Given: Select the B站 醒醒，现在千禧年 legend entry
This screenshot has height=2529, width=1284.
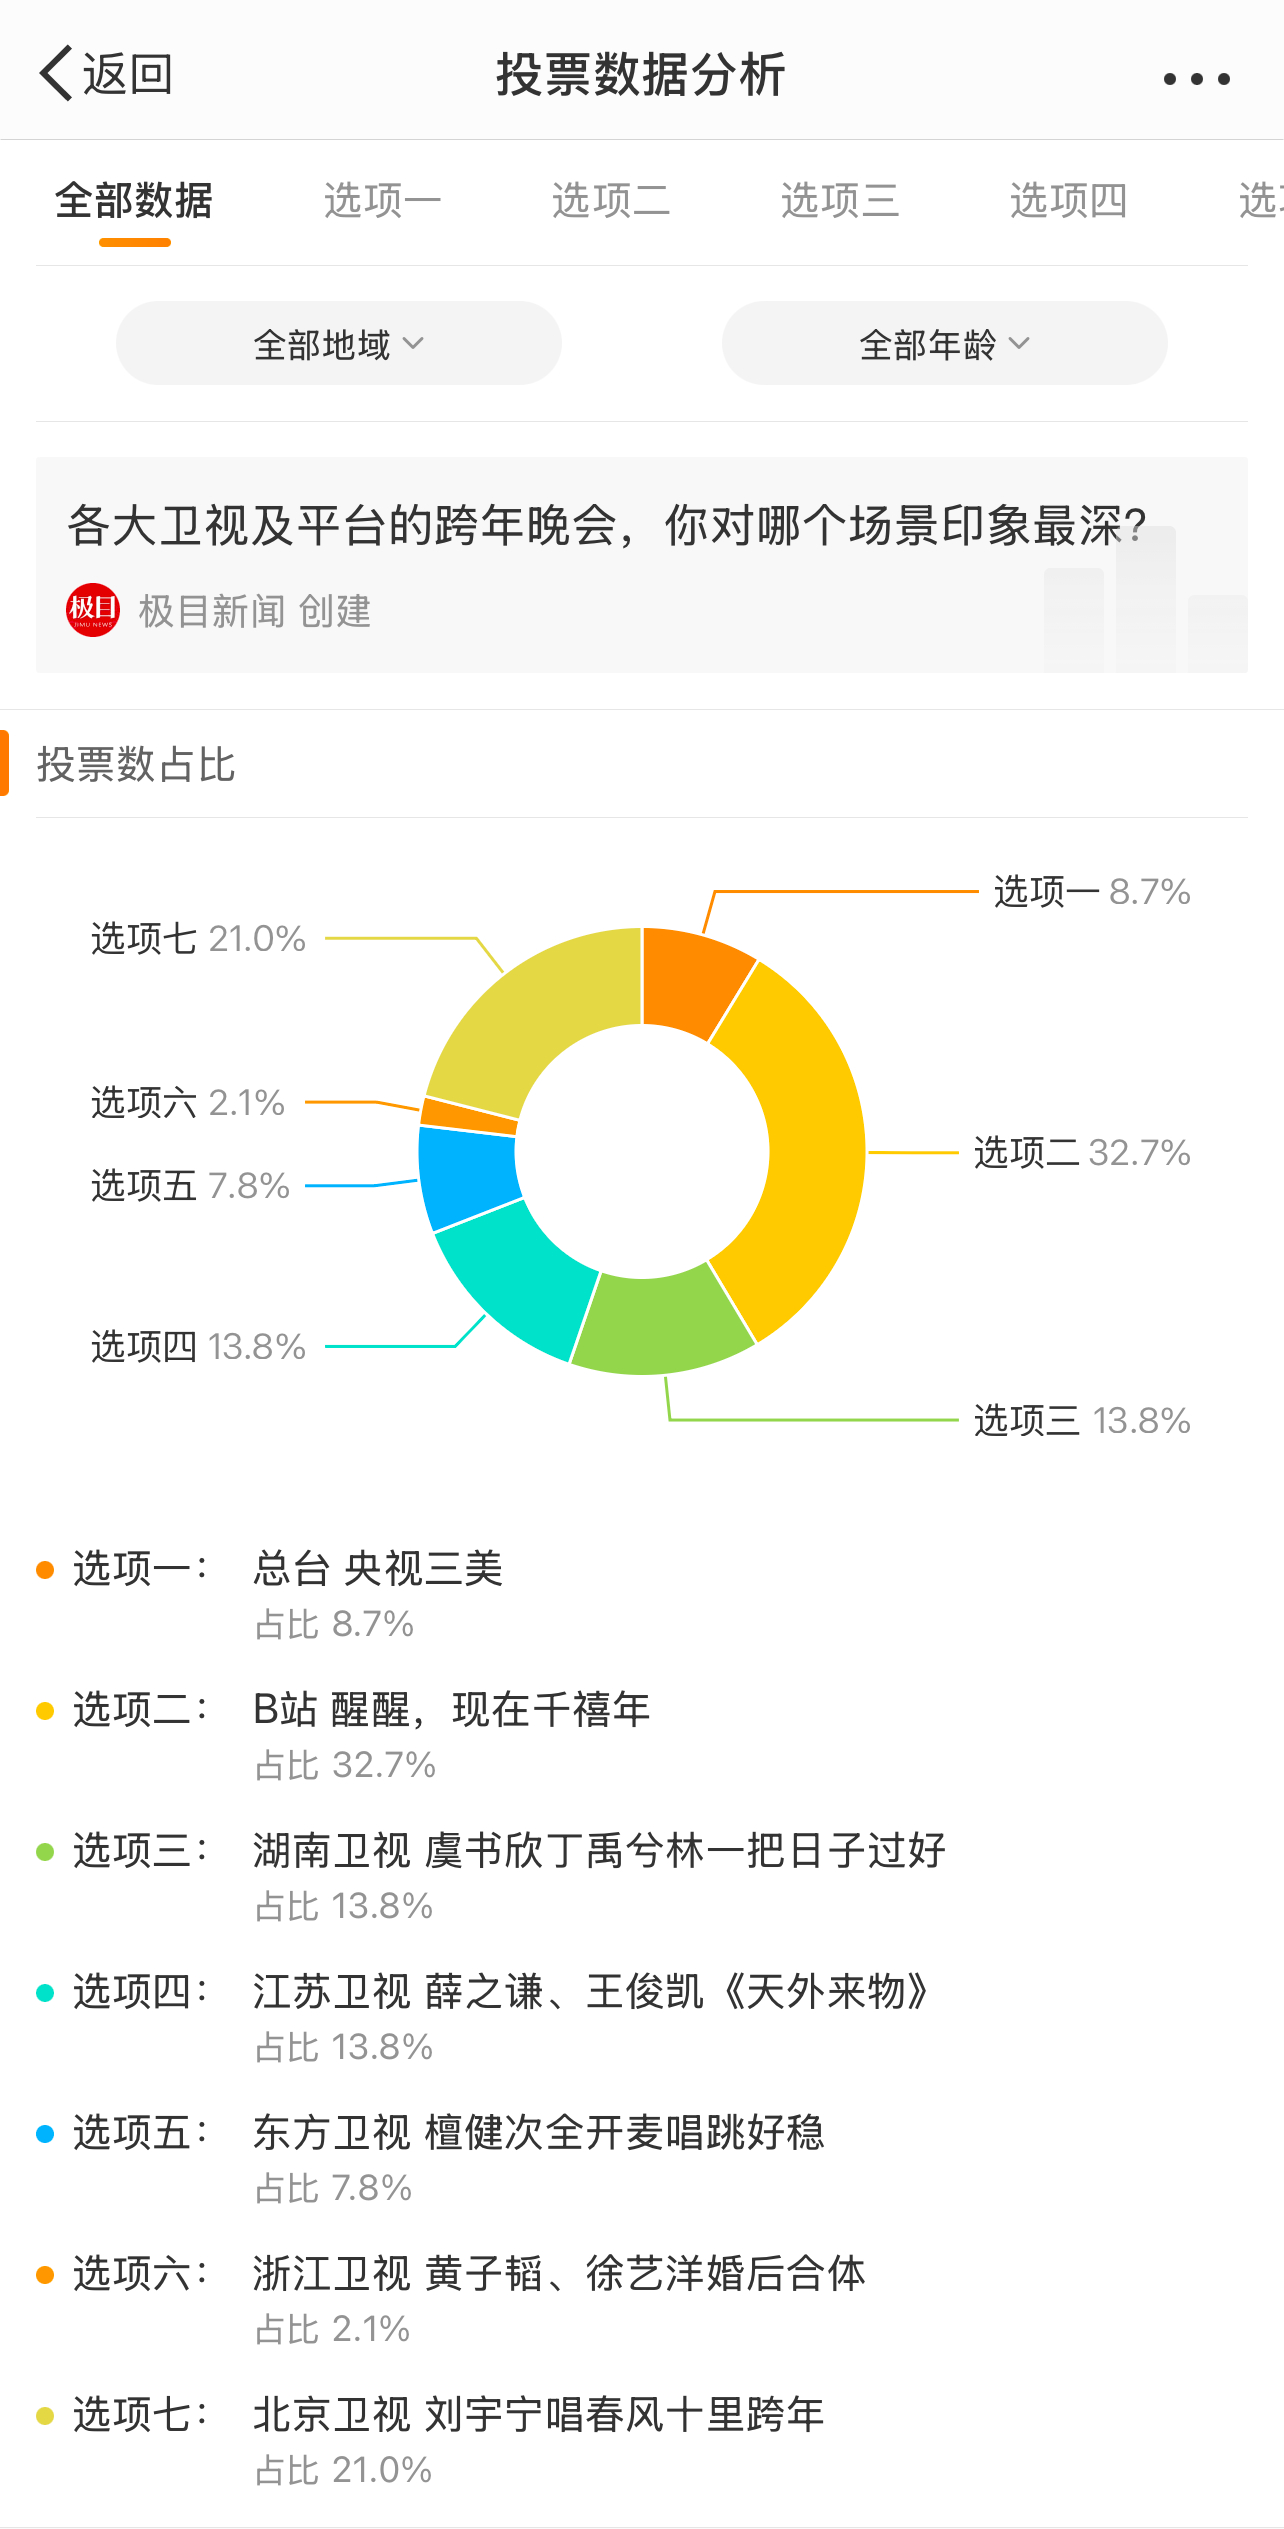Looking at the screenshot, I should tap(451, 1710).
